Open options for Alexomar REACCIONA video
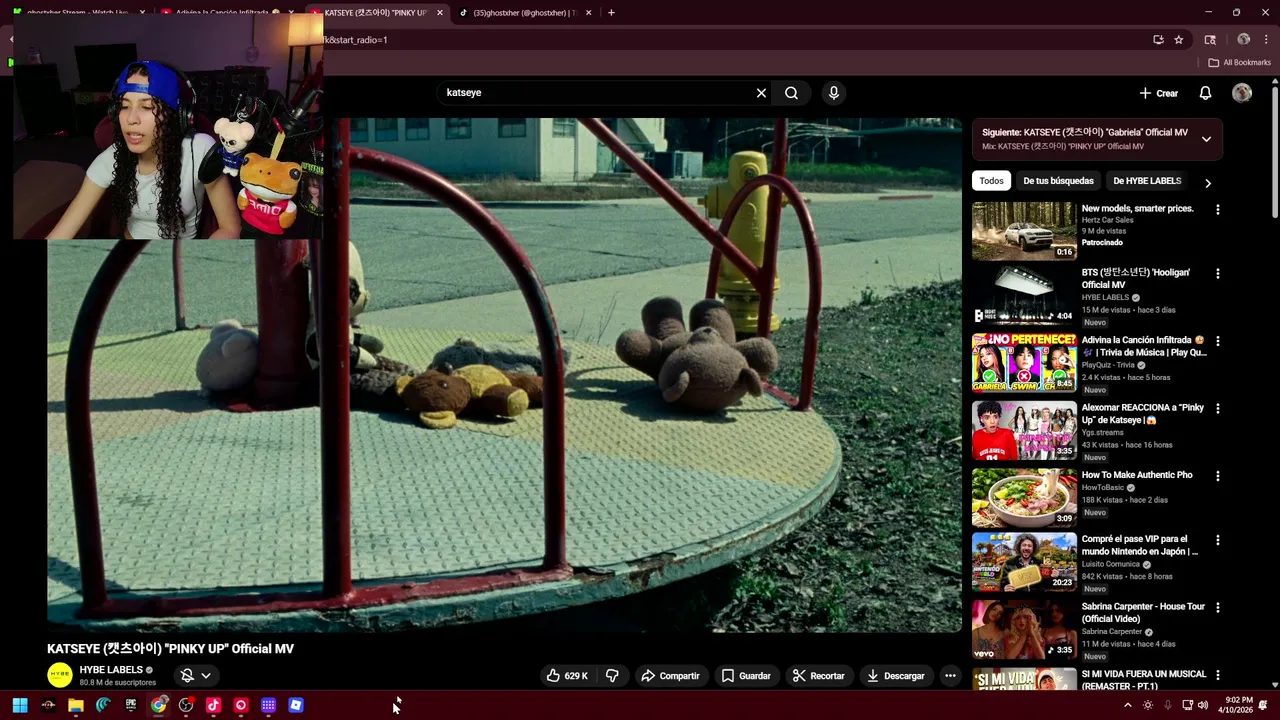This screenshot has height=720, width=1280. 1217,409
